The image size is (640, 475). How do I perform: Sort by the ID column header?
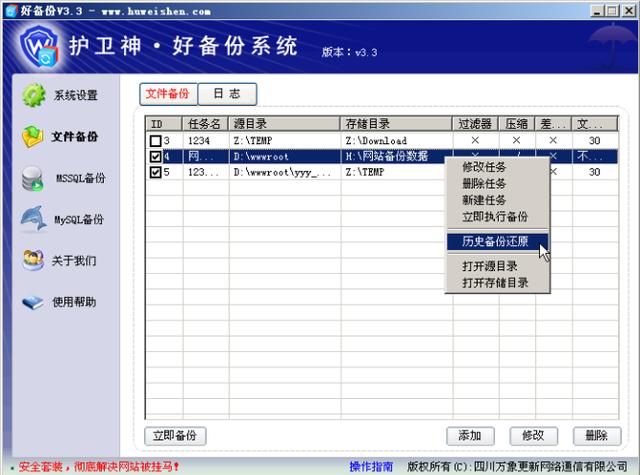(164, 124)
